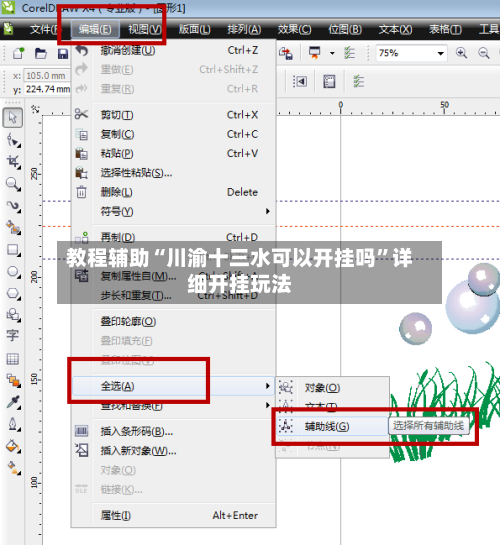The height and width of the screenshot is (545, 500).
Task: Select the Pick (arrow) tool
Action: click(x=13, y=118)
